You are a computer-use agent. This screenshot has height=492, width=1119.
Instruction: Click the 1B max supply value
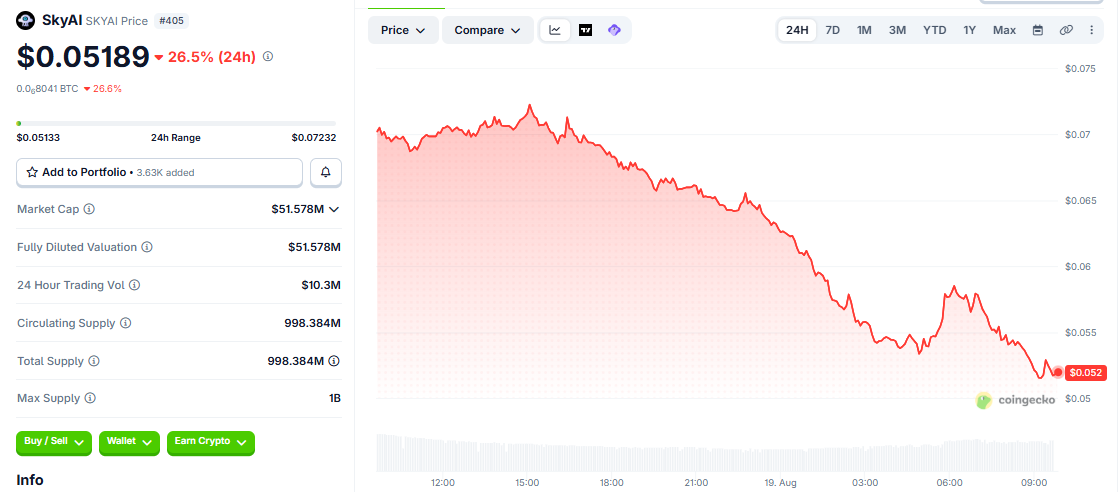pos(335,398)
